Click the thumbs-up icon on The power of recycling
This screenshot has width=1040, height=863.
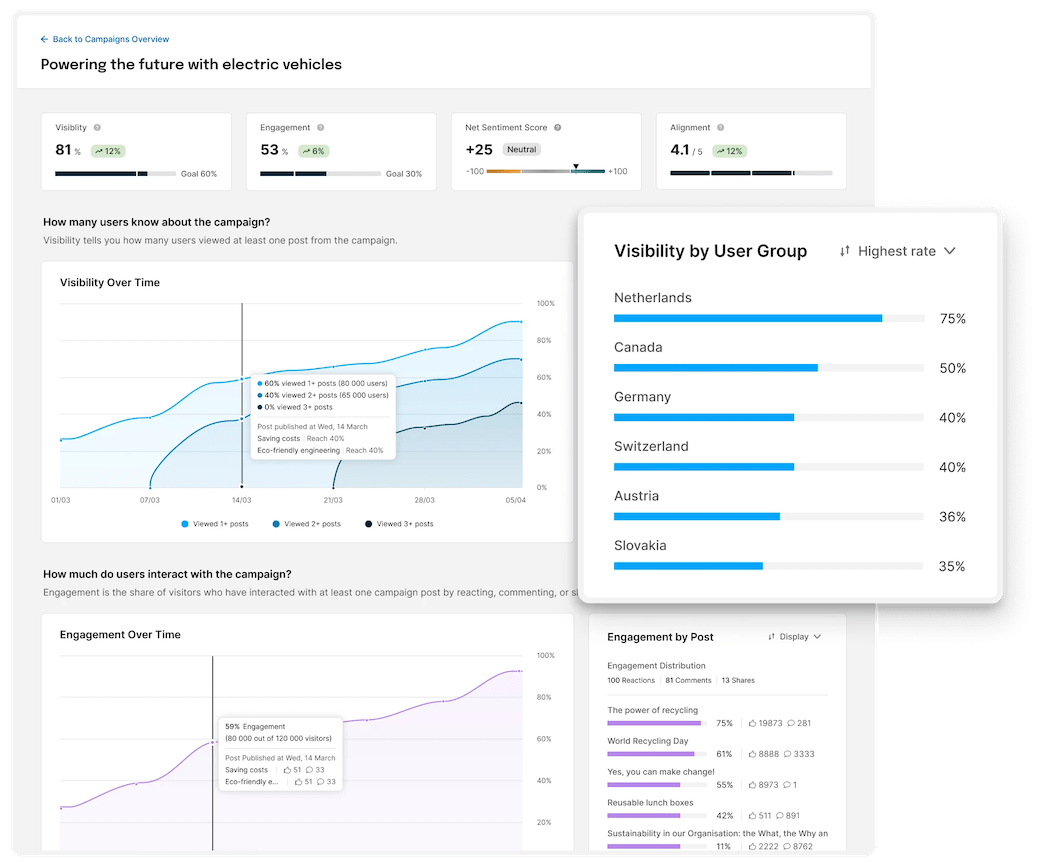(x=754, y=723)
